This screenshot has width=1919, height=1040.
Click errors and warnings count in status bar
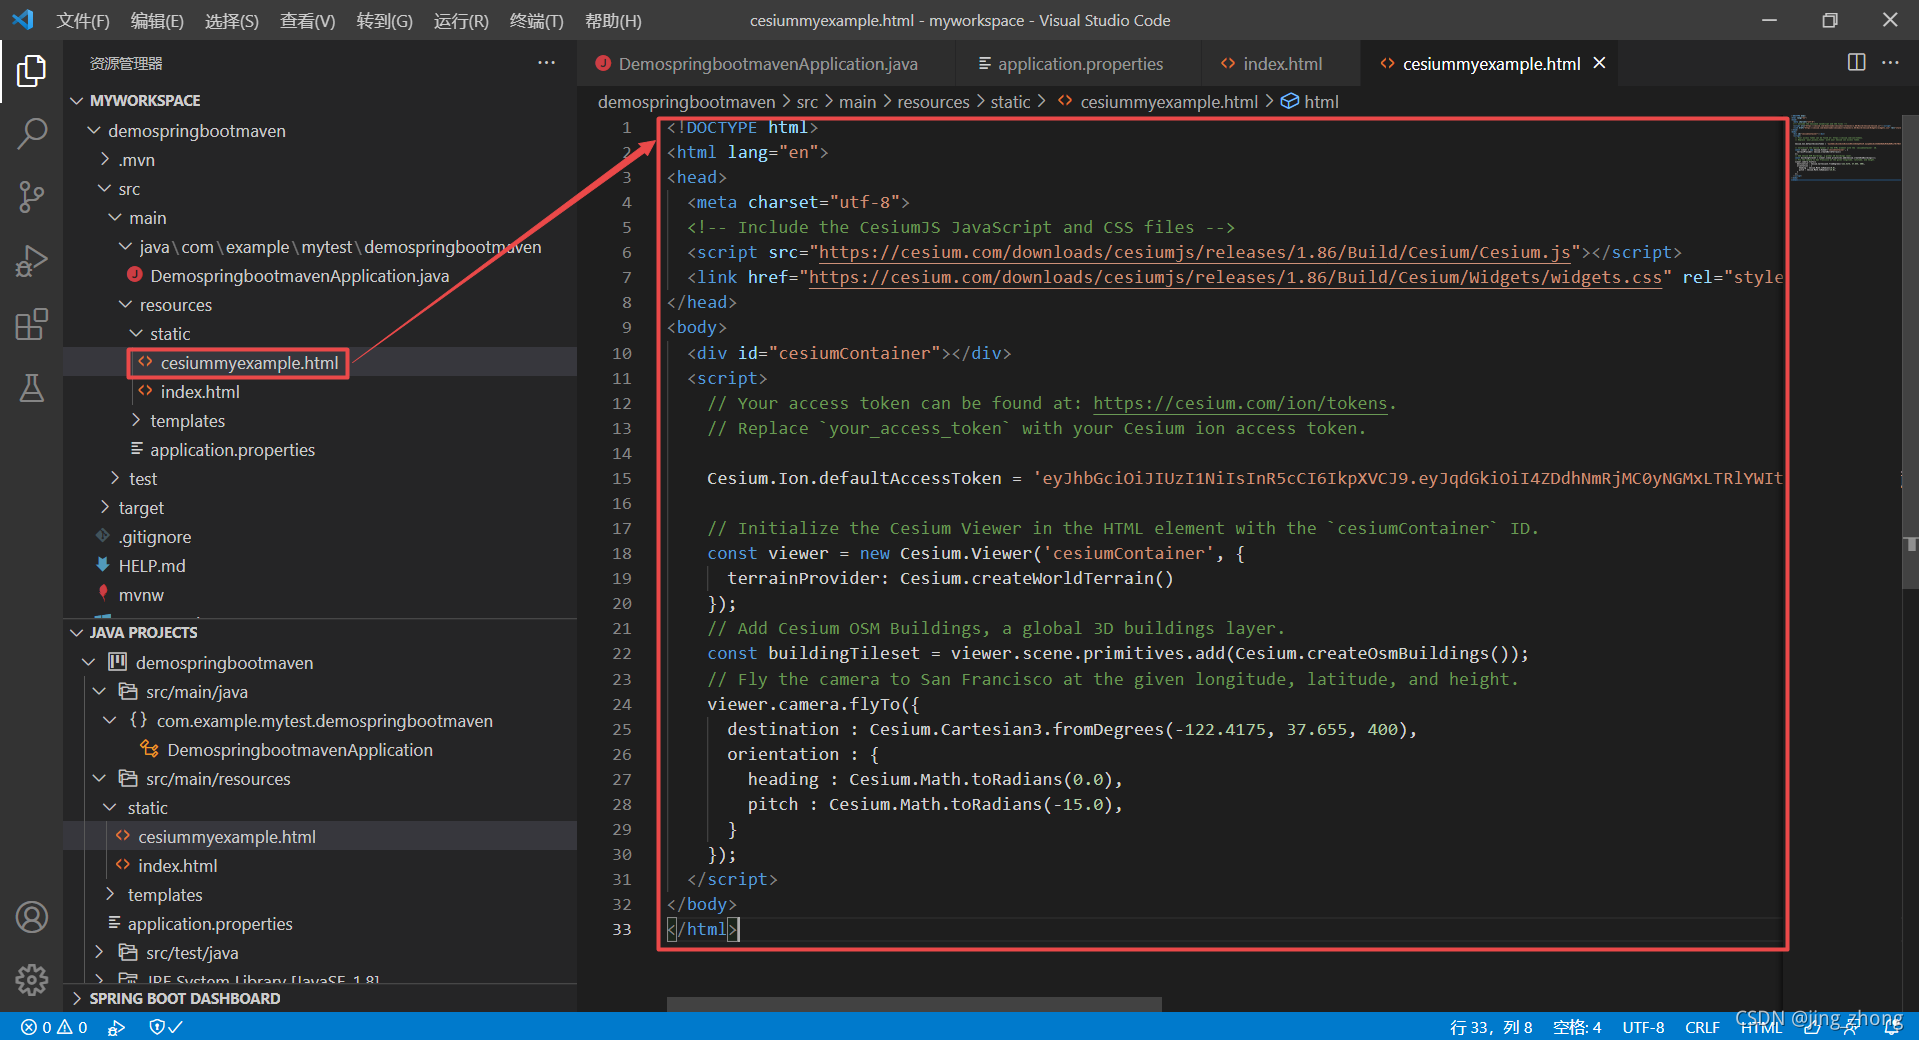click(54, 1027)
